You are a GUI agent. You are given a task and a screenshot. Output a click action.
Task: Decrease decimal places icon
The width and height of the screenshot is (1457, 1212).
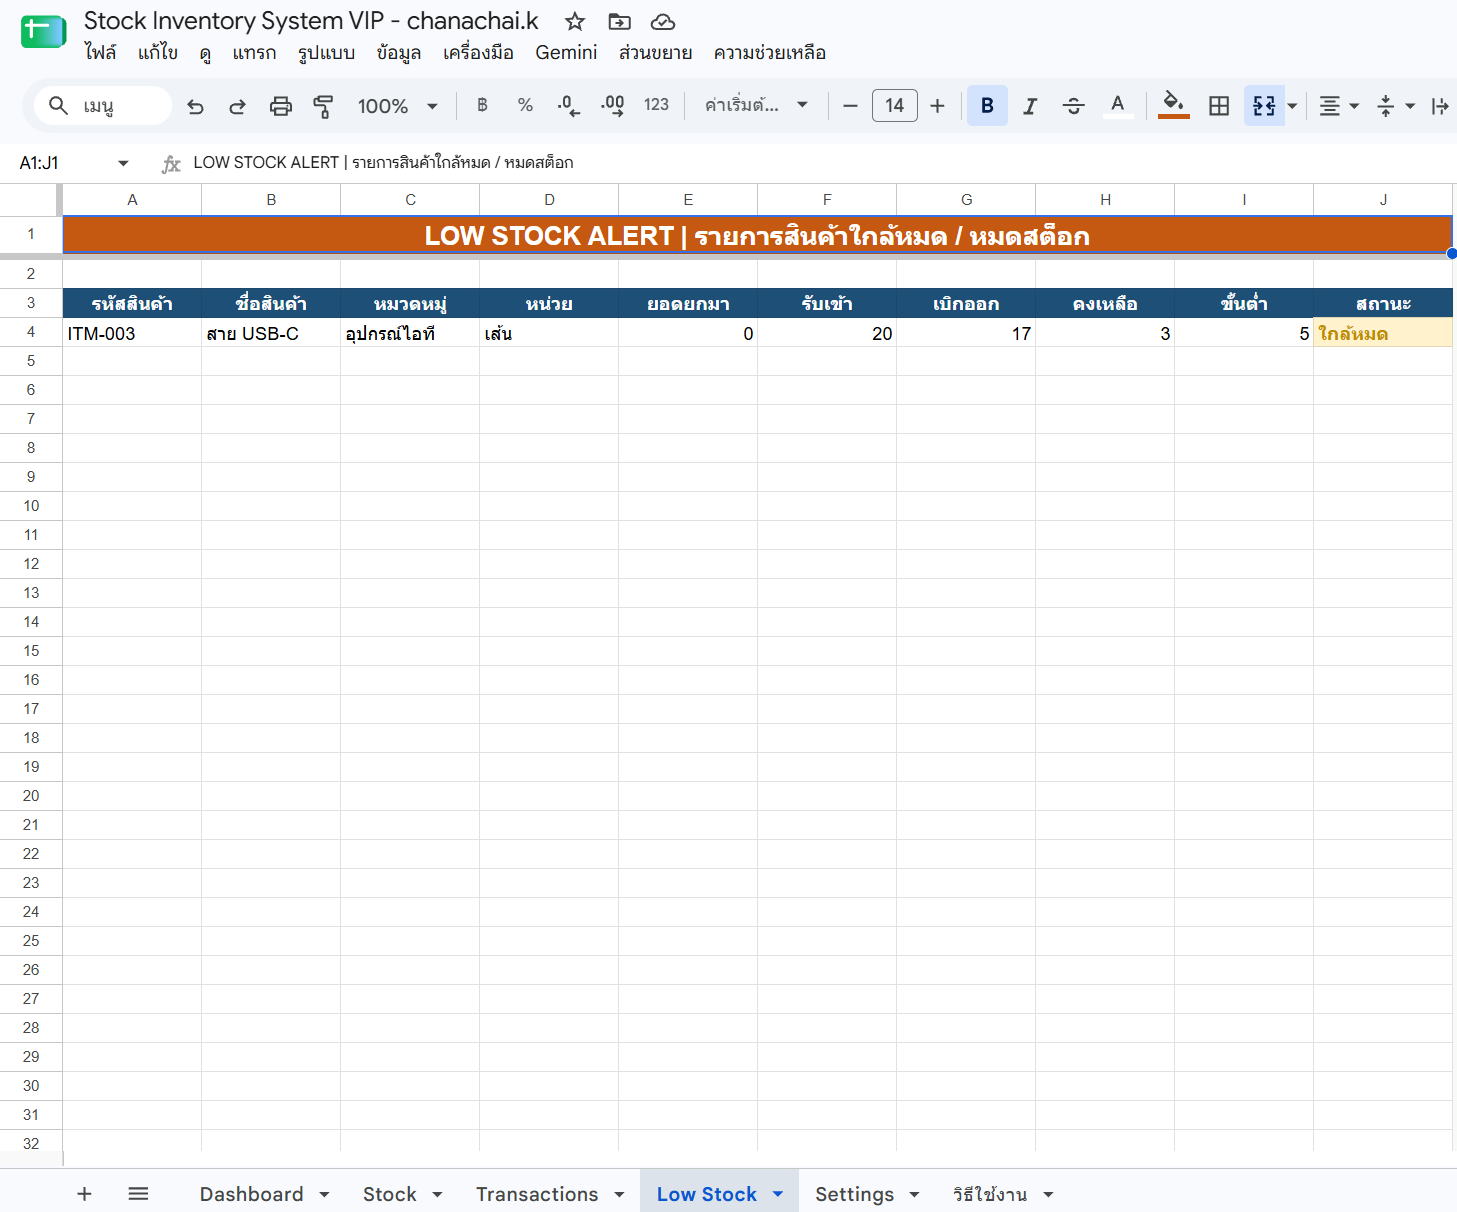pyautogui.click(x=568, y=105)
